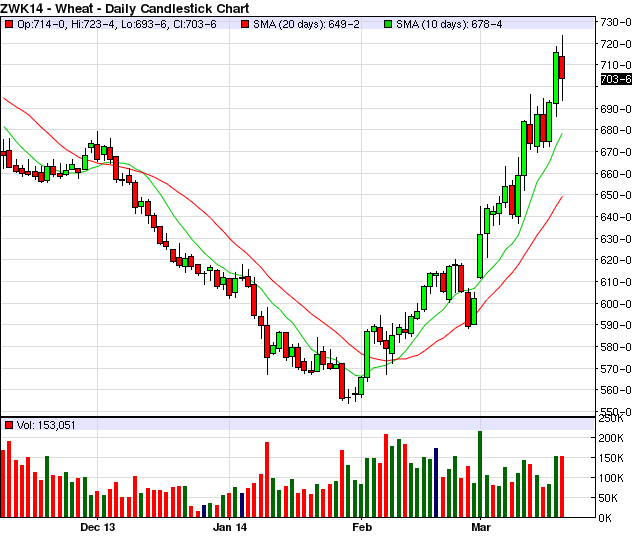Click the red Vol legend swatch
The image size is (640, 536).
[9, 425]
